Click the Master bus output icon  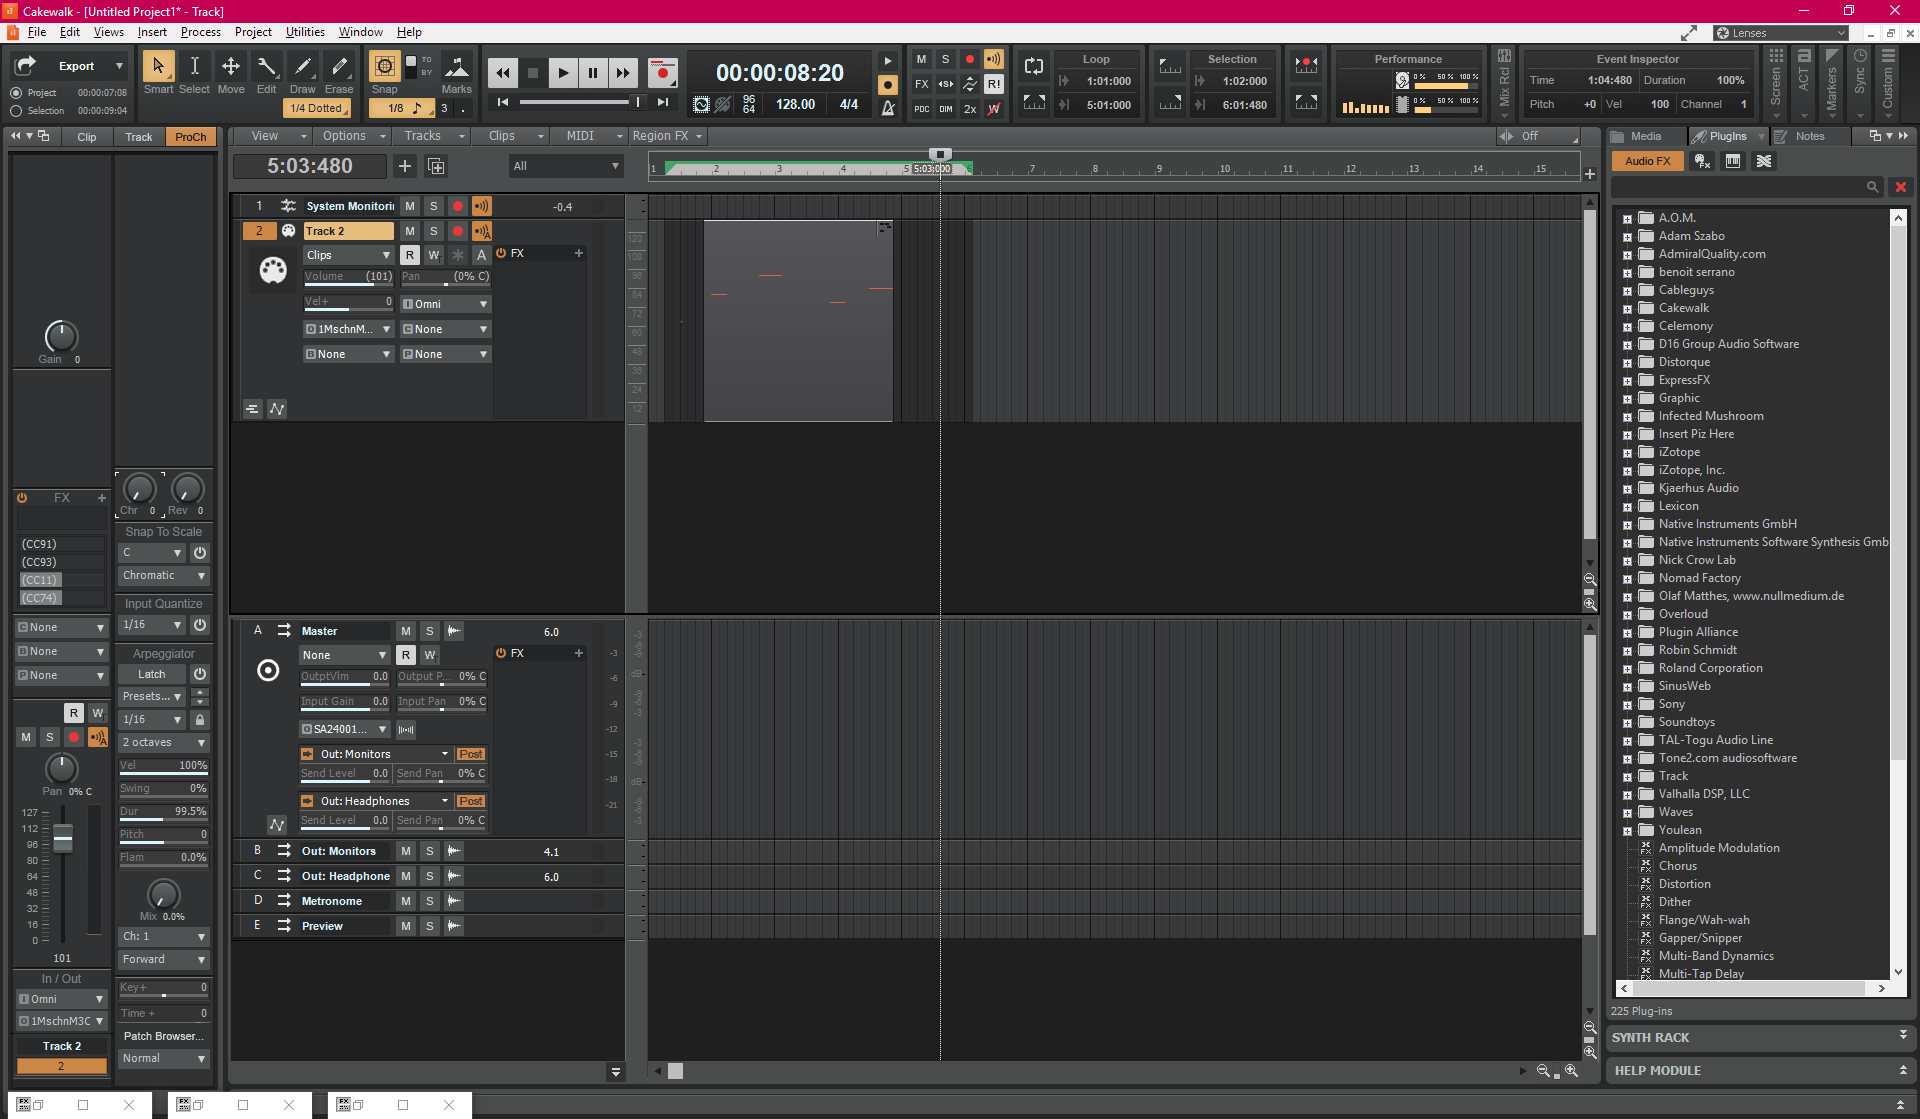[x=268, y=670]
